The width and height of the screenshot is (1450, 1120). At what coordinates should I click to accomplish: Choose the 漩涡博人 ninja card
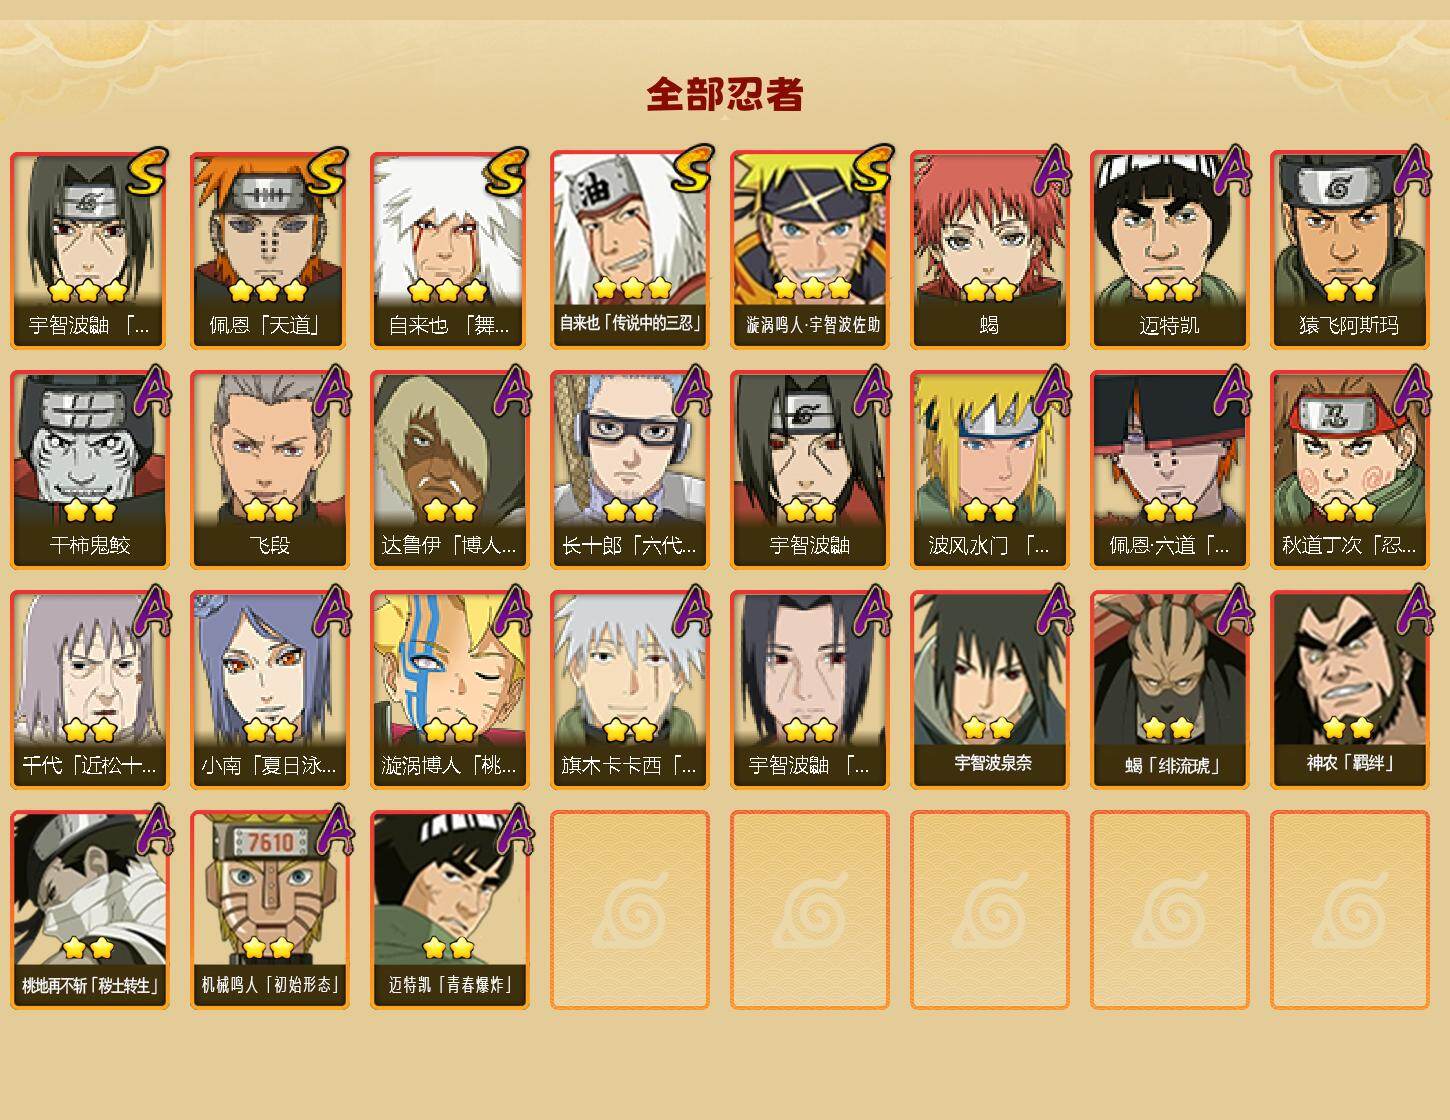(449, 690)
